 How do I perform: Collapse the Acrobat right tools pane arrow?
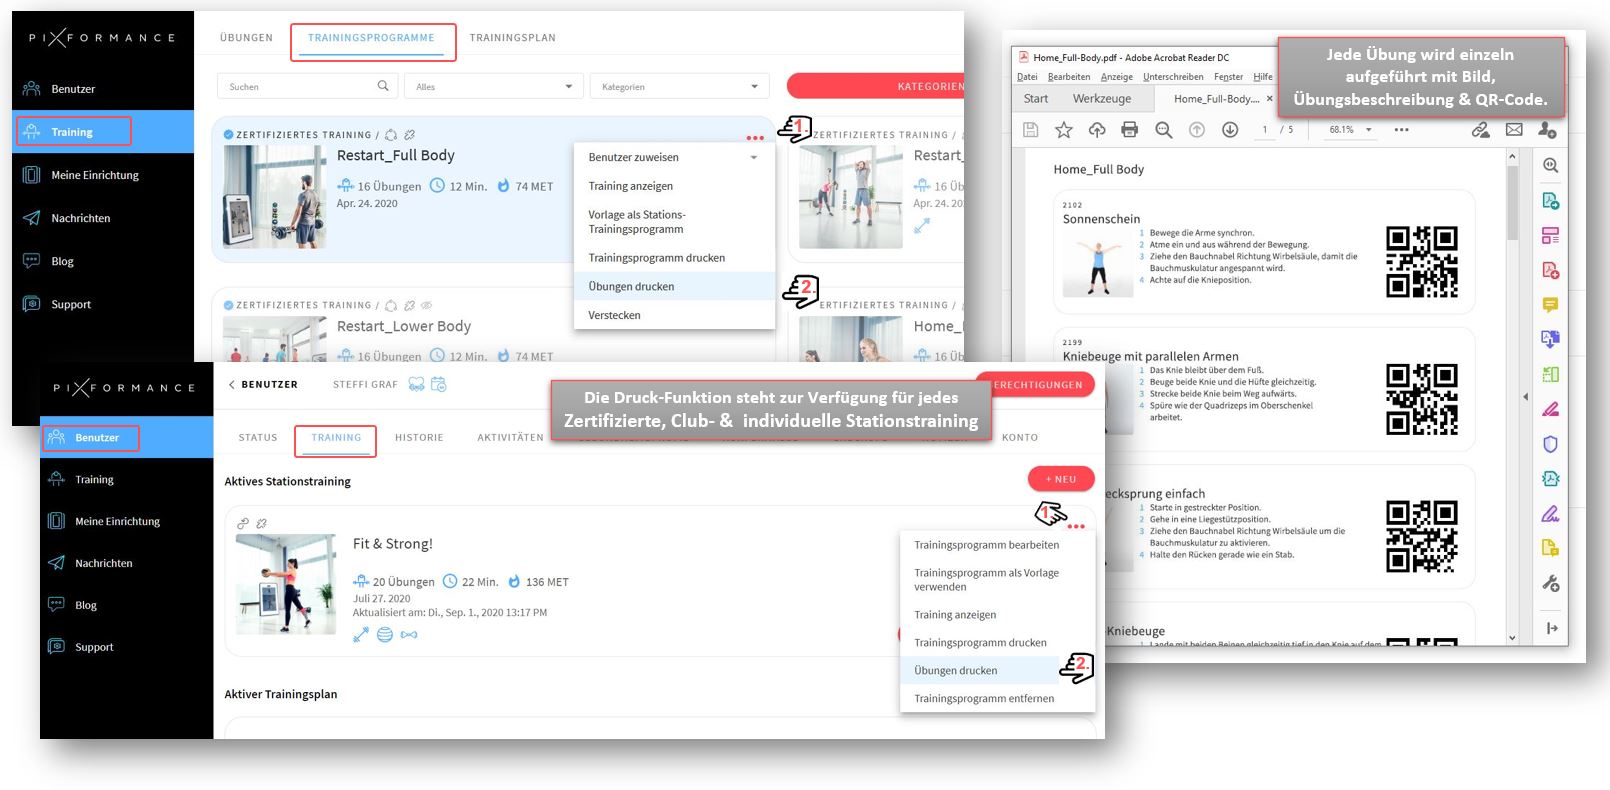point(1525,397)
